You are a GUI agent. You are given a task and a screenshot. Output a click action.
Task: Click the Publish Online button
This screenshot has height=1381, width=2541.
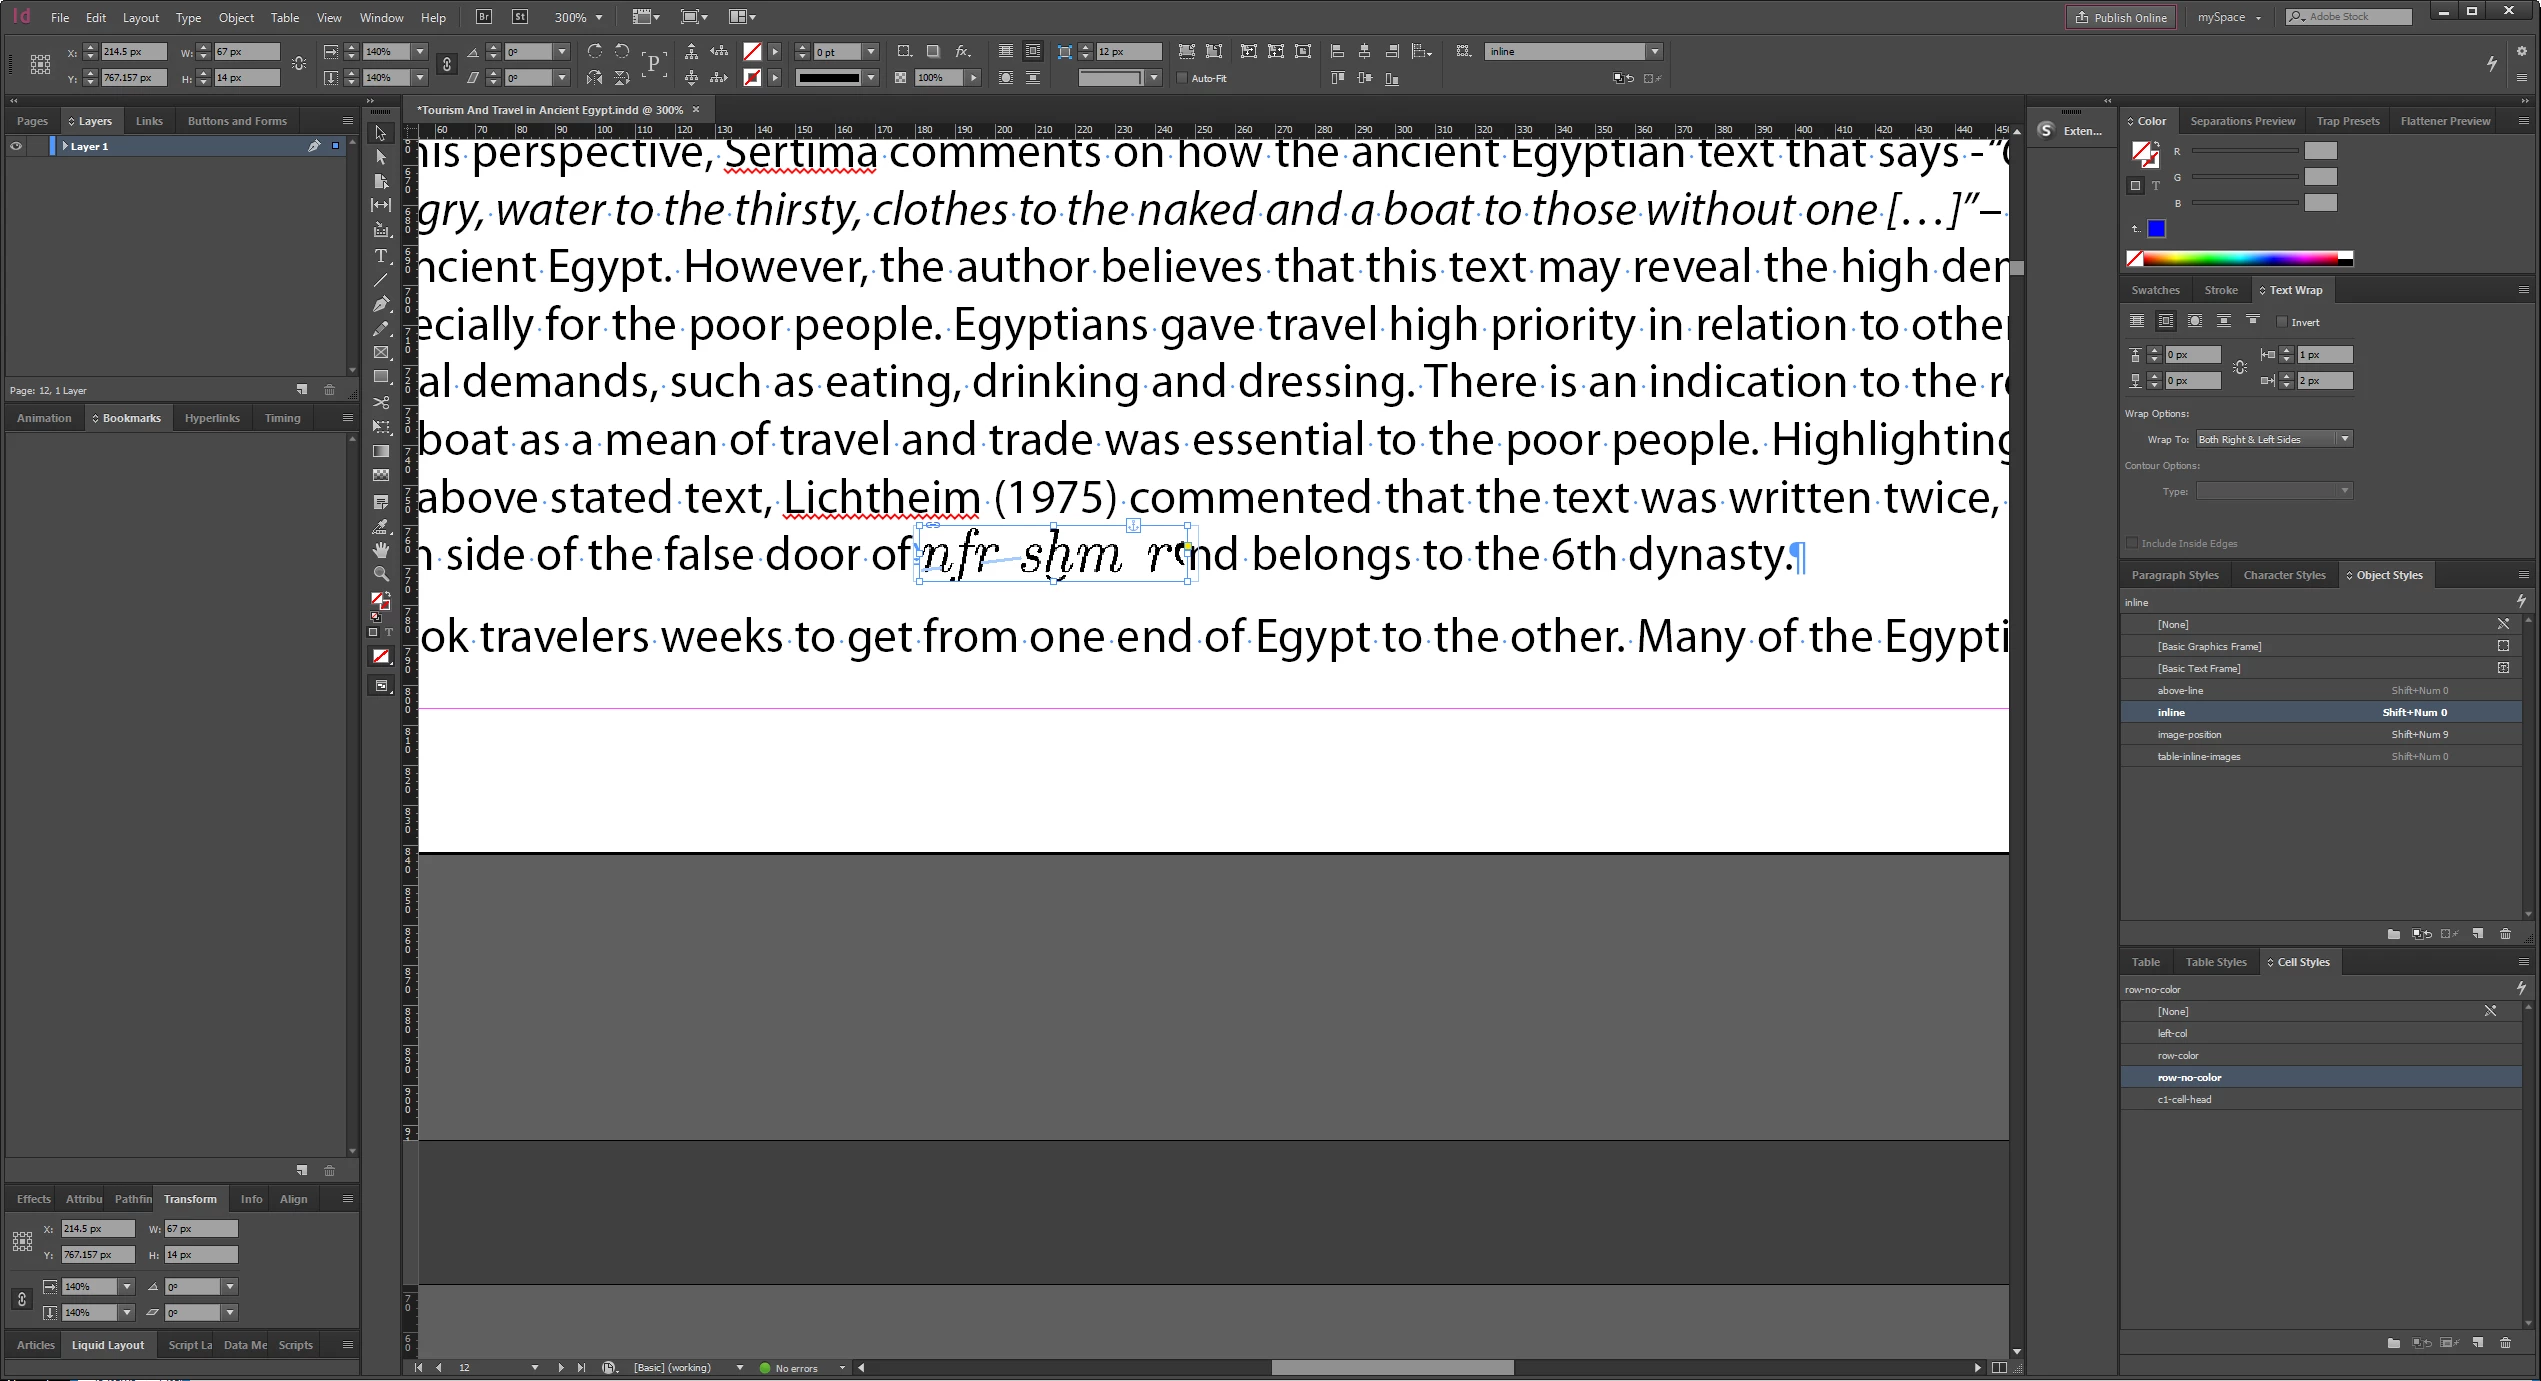pos(2120,17)
